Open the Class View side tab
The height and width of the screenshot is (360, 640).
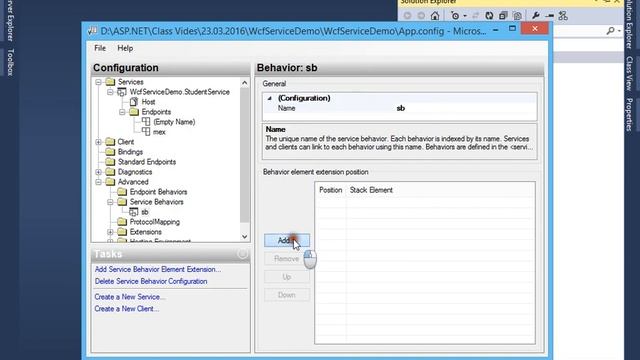pyautogui.click(x=629, y=73)
